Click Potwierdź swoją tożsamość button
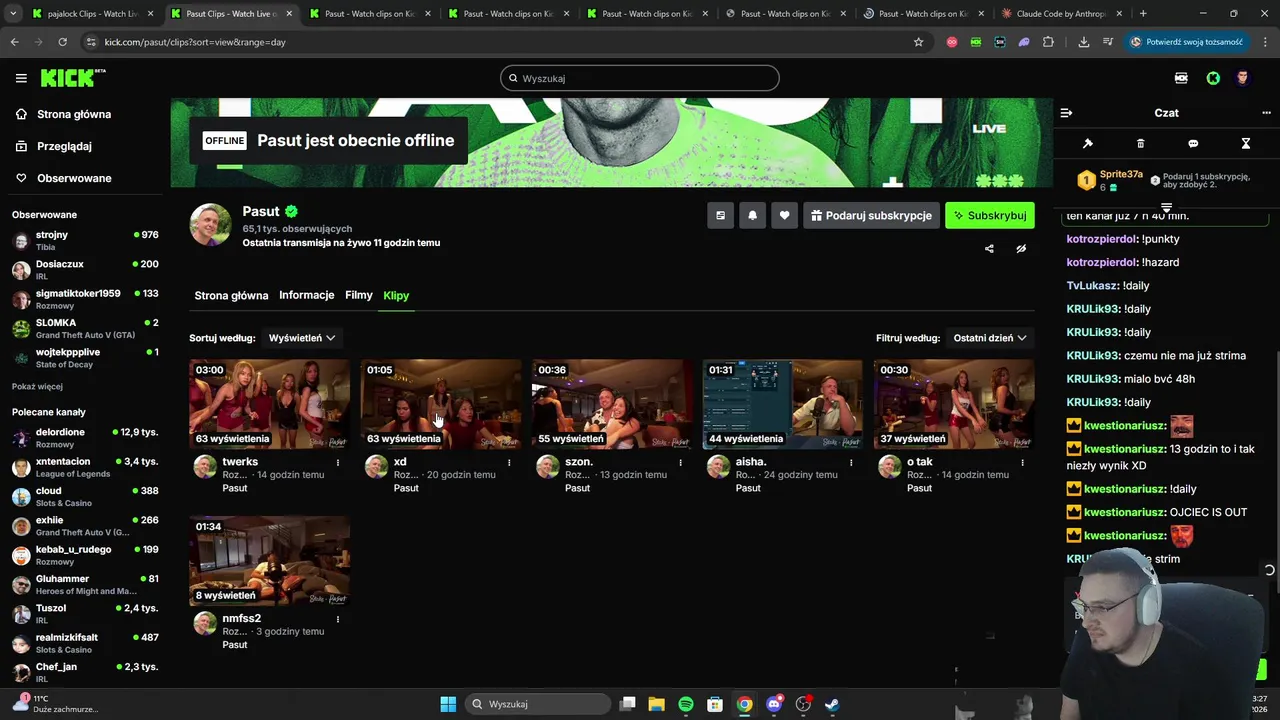The image size is (1280, 720). point(1186,42)
